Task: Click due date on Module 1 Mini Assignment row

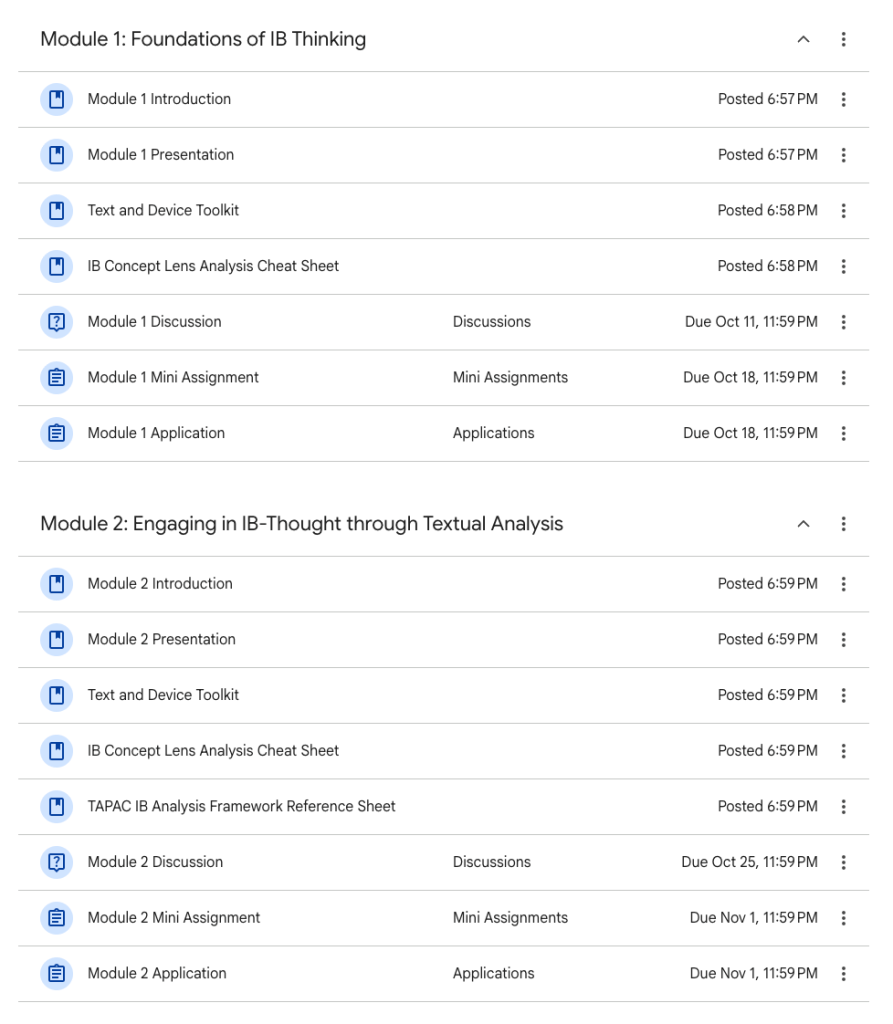Action: point(751,377)
